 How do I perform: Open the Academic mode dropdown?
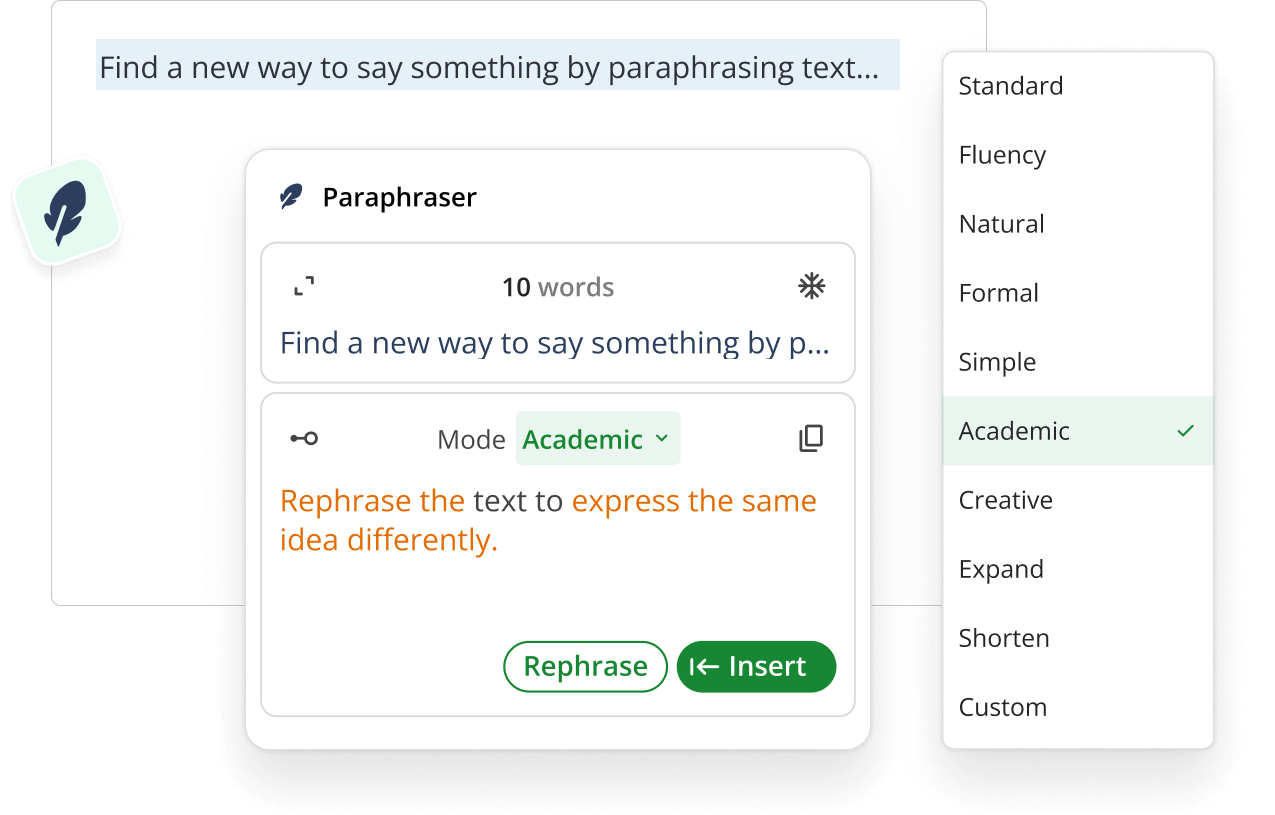click(597, 439)
